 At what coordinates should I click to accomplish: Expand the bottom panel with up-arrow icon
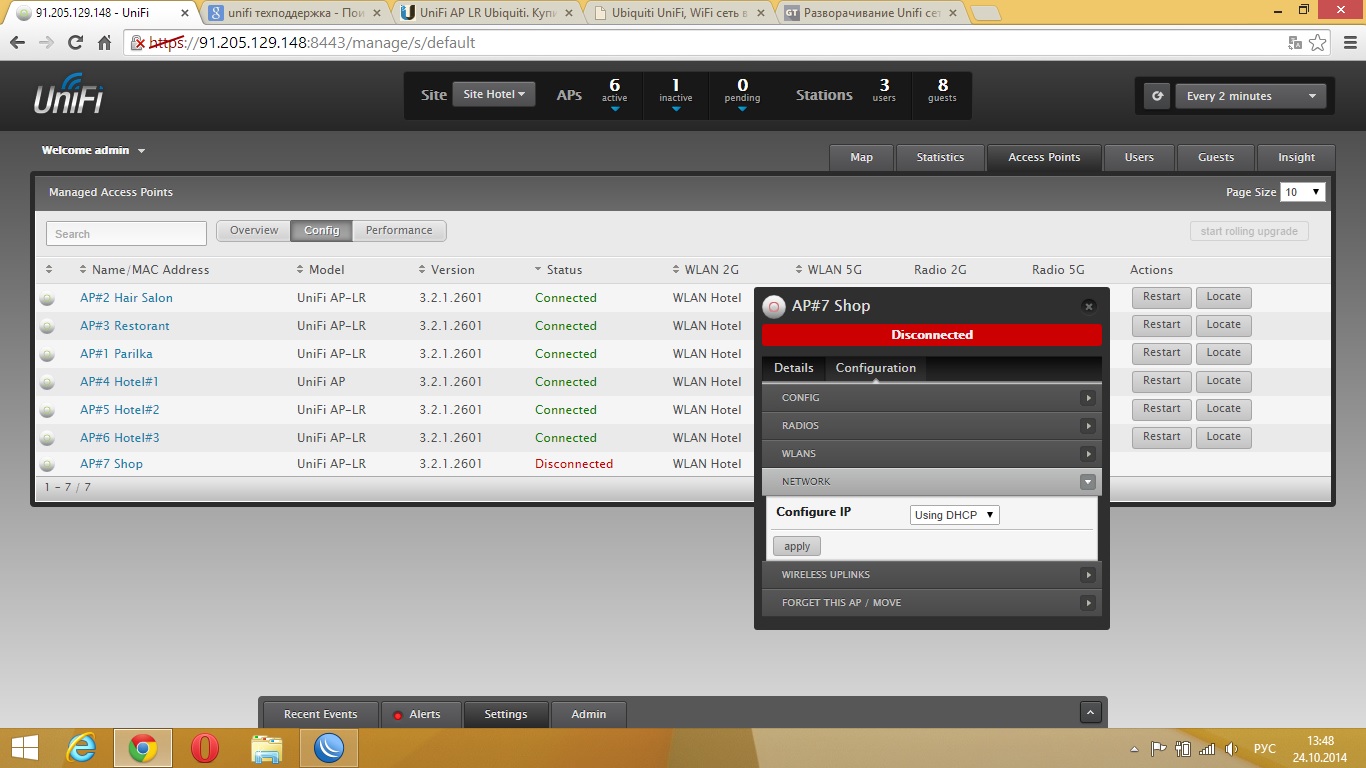click(x=1091, y=713)
